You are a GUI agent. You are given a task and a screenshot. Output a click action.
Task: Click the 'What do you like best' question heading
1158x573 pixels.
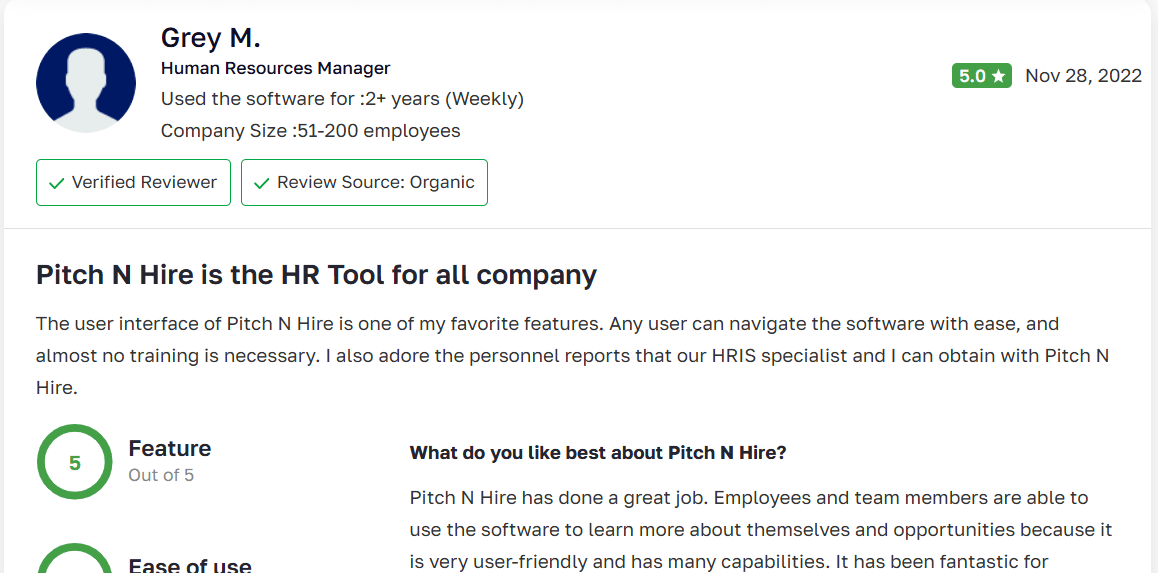598,453
